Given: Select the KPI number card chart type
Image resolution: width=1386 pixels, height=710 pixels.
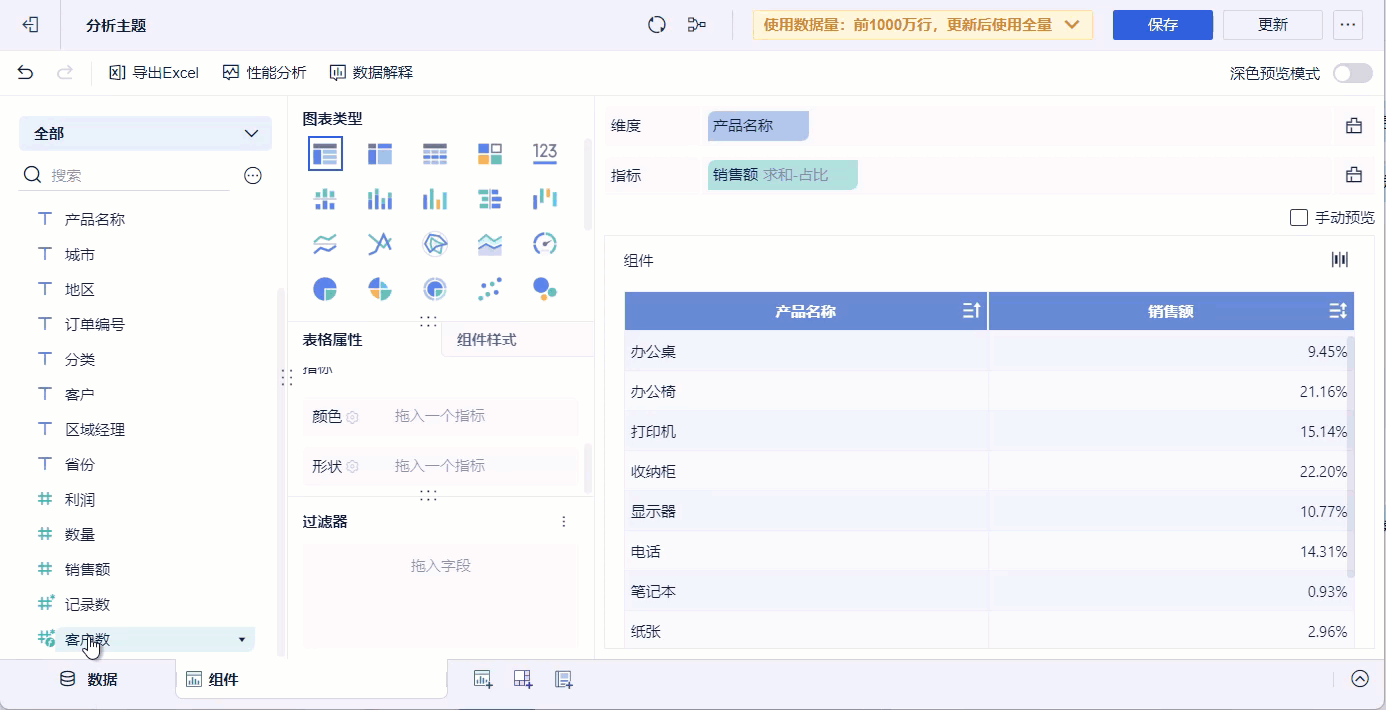Looking at the screenshot, I should click(x=545, y=153).
